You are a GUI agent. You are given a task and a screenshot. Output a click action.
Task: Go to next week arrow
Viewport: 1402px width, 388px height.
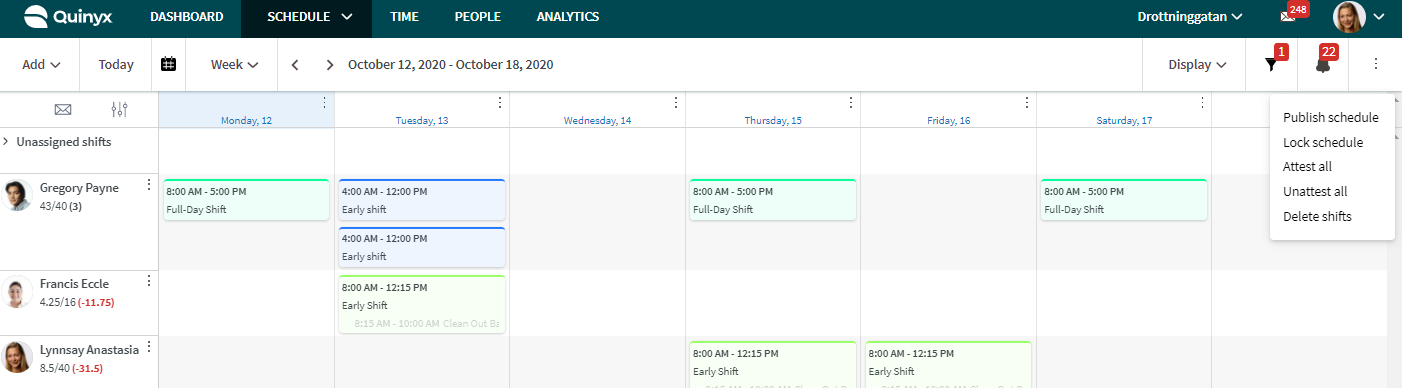[x=330, y=65]
